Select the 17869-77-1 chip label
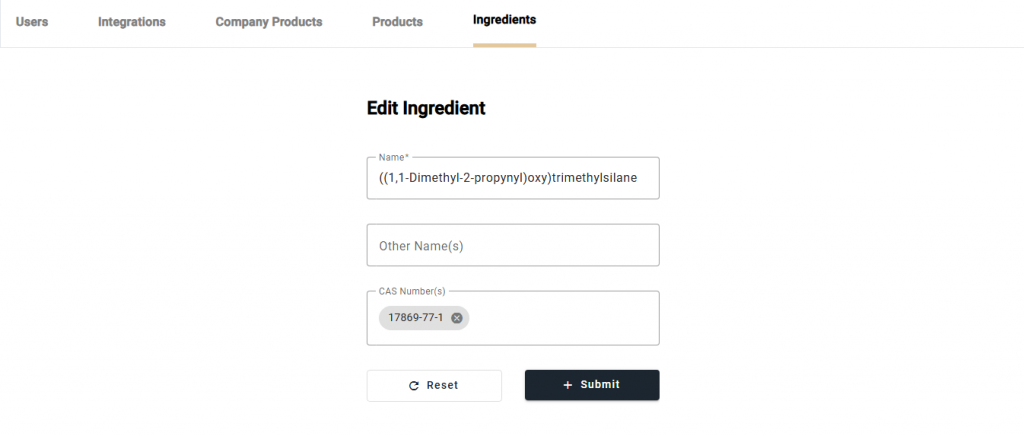This screenshot has width=1024, height=436. (416, 318)
